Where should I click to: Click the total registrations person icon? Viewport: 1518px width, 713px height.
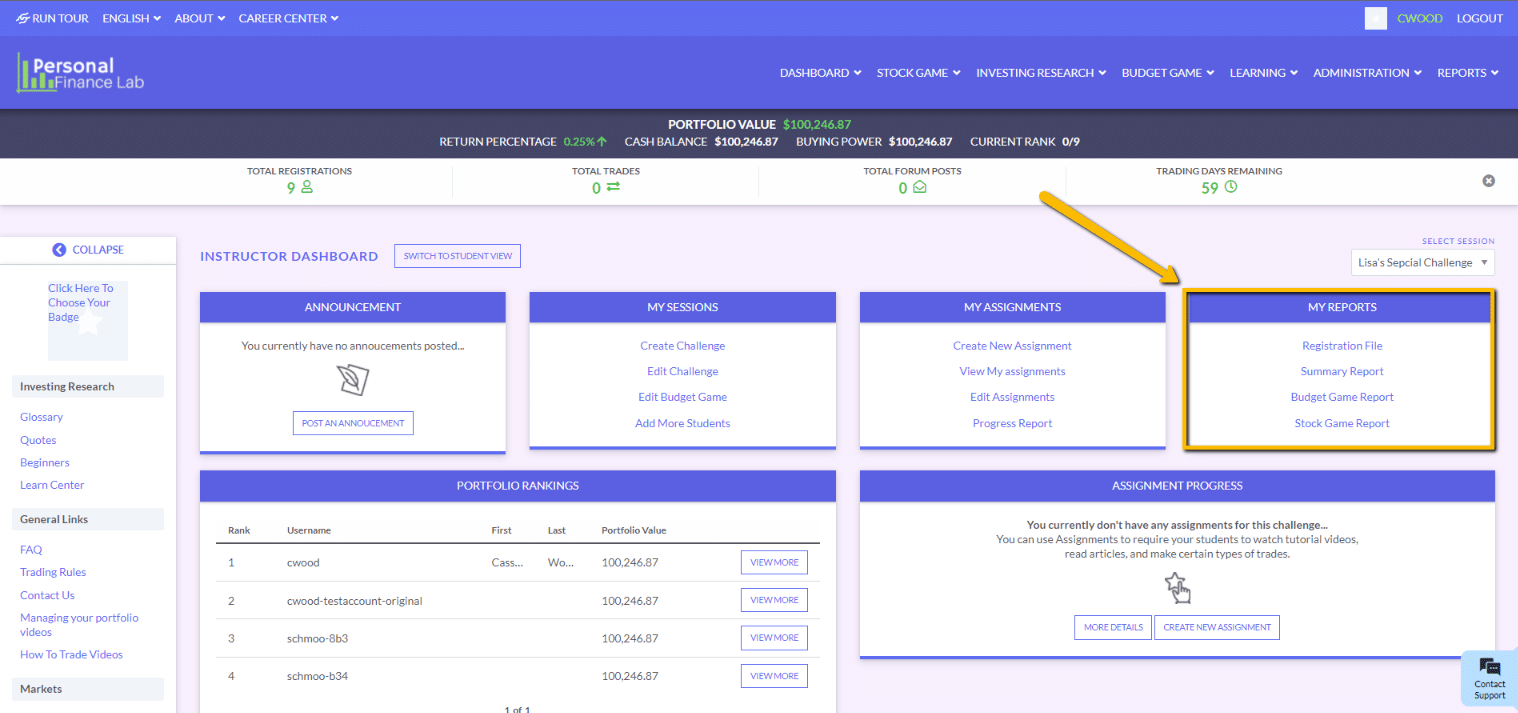point(307,187)
